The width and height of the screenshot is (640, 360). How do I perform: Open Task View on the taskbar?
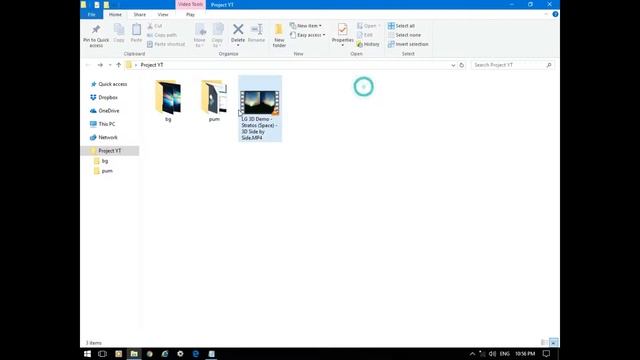pos(102,353)
